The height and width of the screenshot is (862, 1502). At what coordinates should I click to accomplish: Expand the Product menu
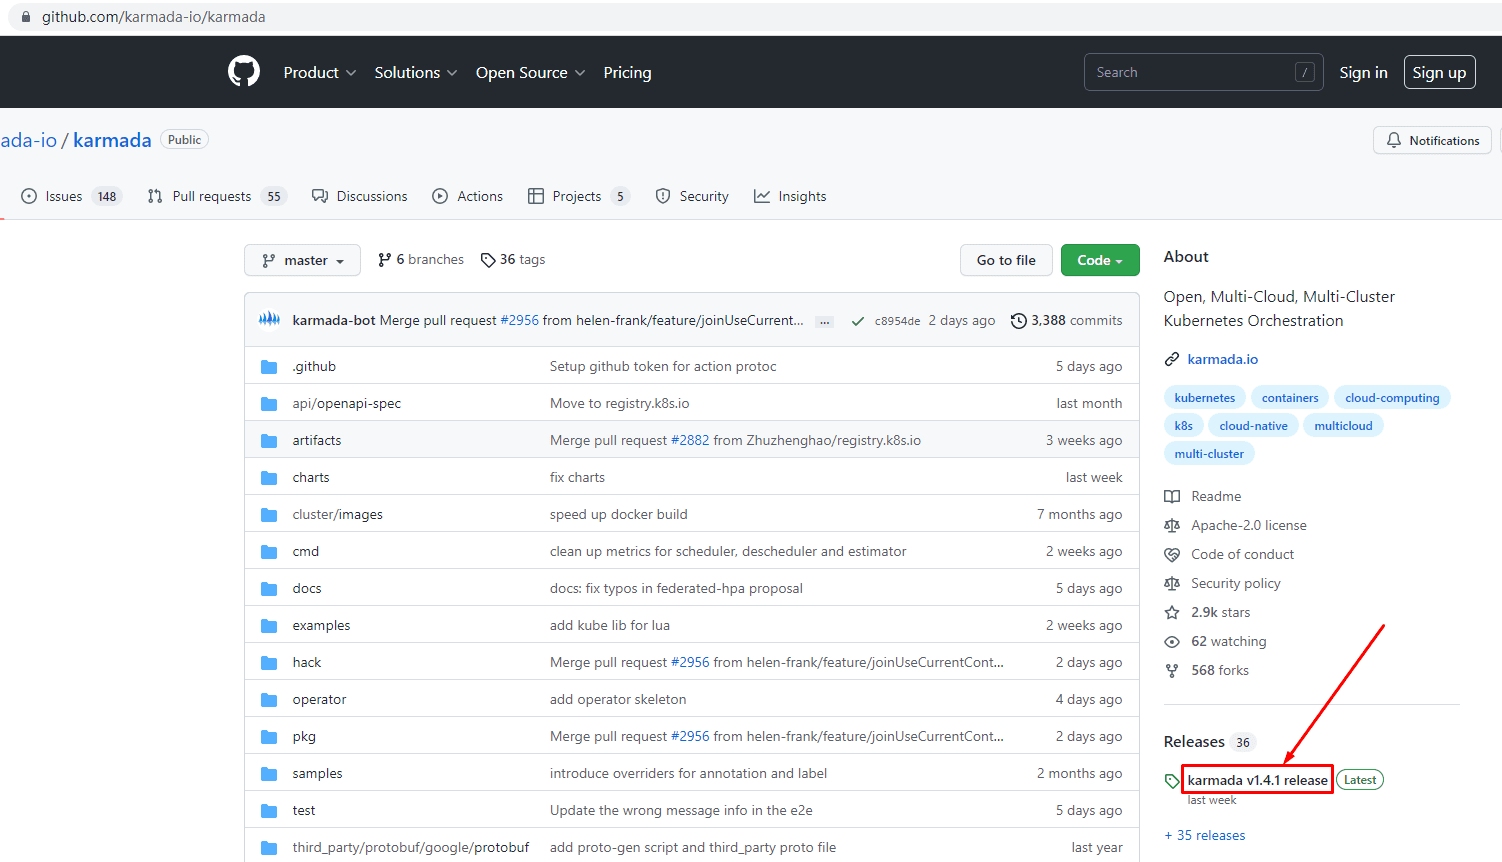click(x=320, y=73)
